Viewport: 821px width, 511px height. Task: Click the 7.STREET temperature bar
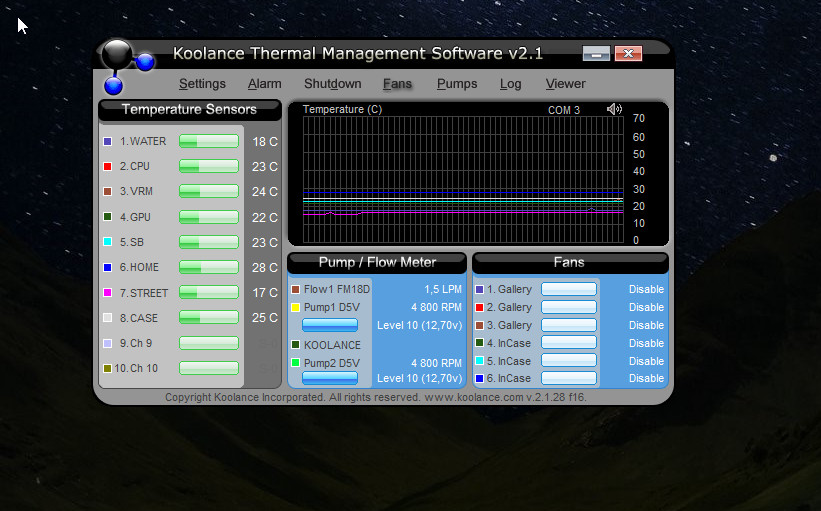[x=209, y=292]
